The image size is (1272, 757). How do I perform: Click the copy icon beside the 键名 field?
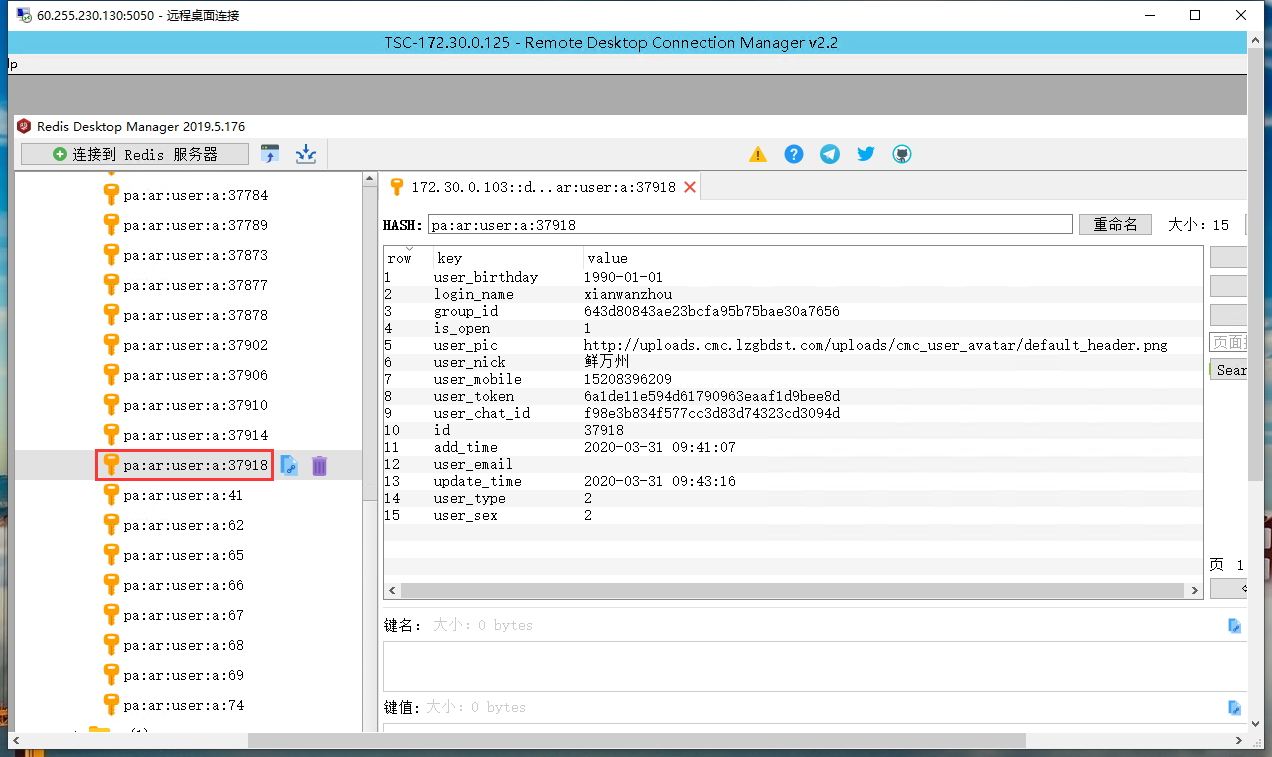[1235, 626]
